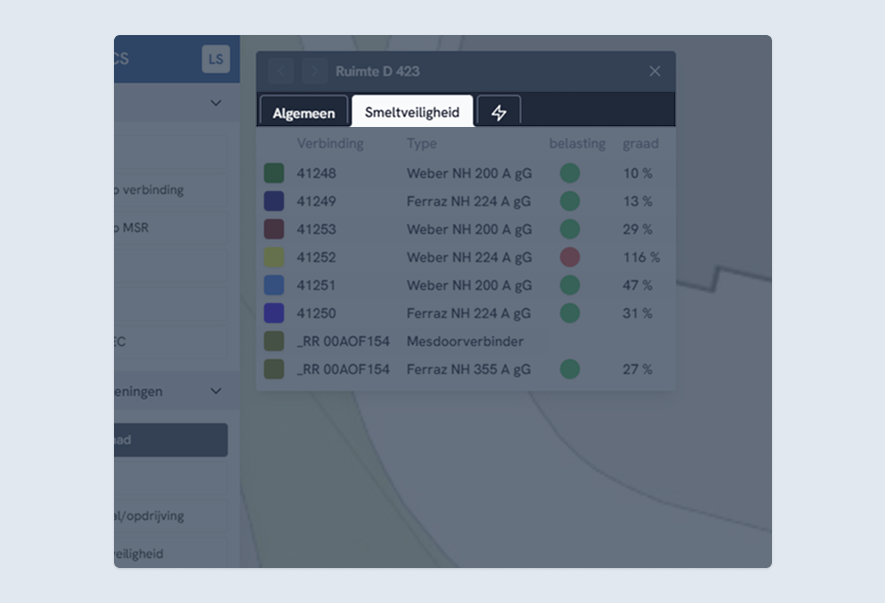Click green load indicator for connection 41251

click(569, 285)
